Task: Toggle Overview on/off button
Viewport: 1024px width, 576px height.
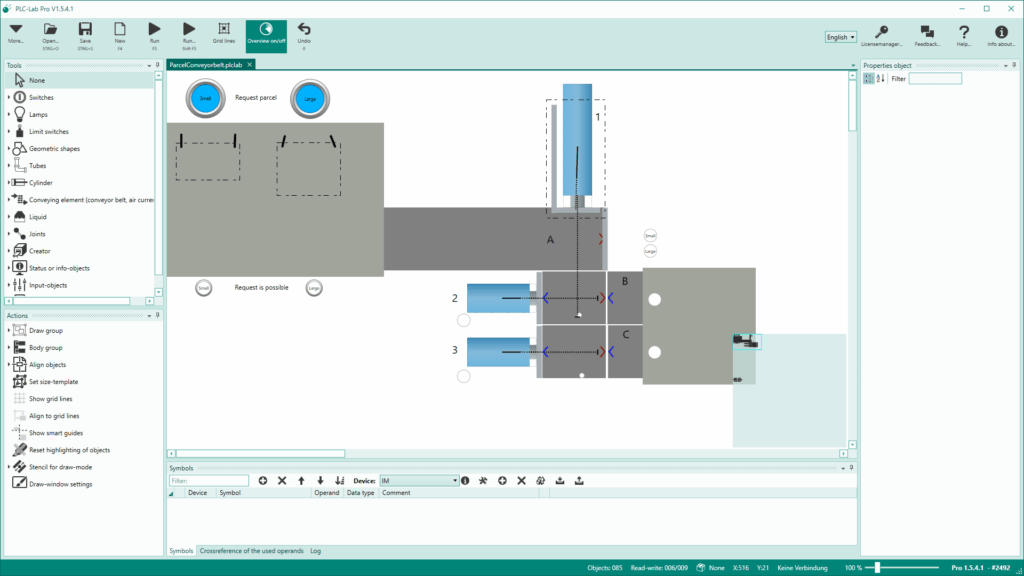Action: [266, 36]
